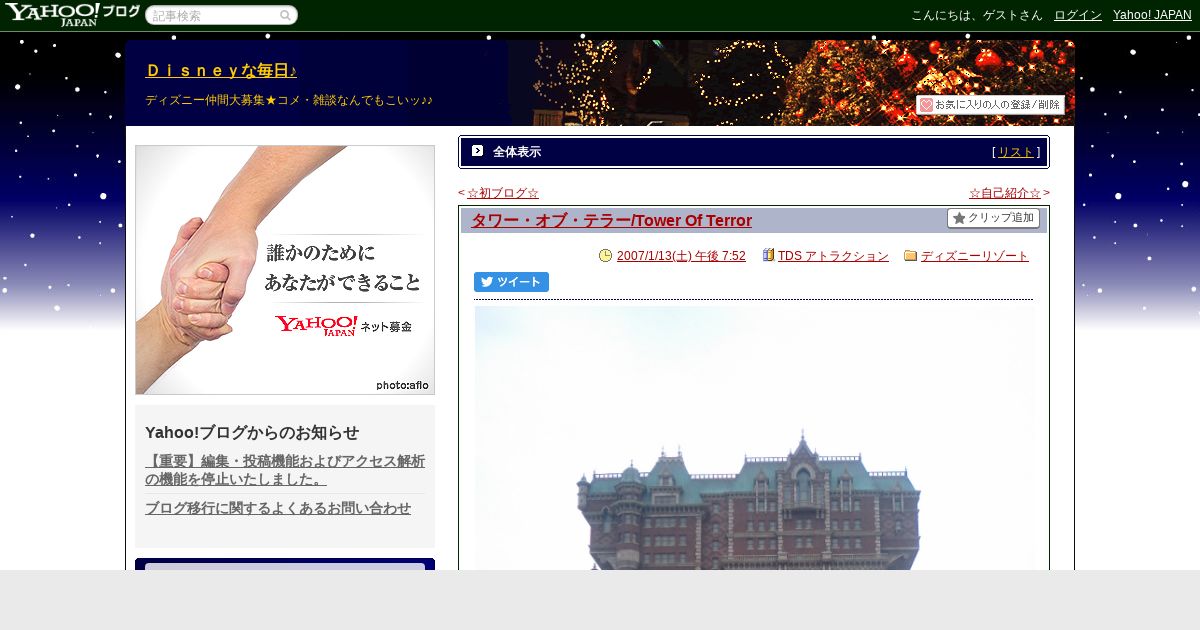Click the heart favorite icon
This screenshot has height=630, width=1200.
coord(926,104)
